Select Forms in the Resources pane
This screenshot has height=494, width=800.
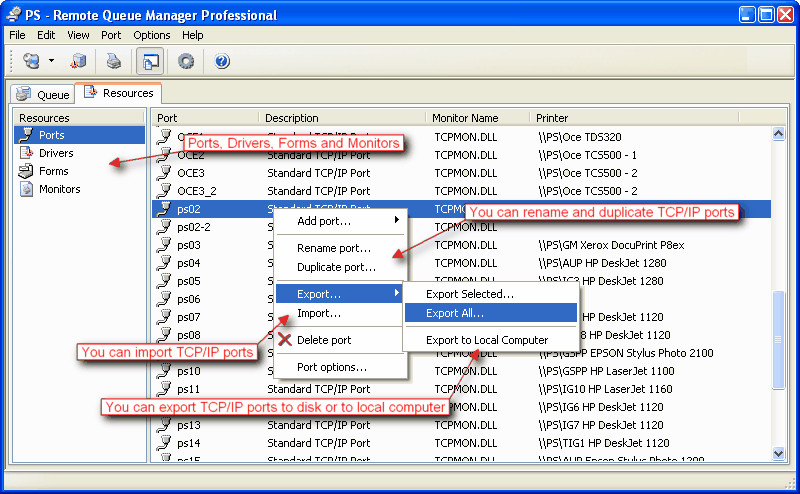53,171
